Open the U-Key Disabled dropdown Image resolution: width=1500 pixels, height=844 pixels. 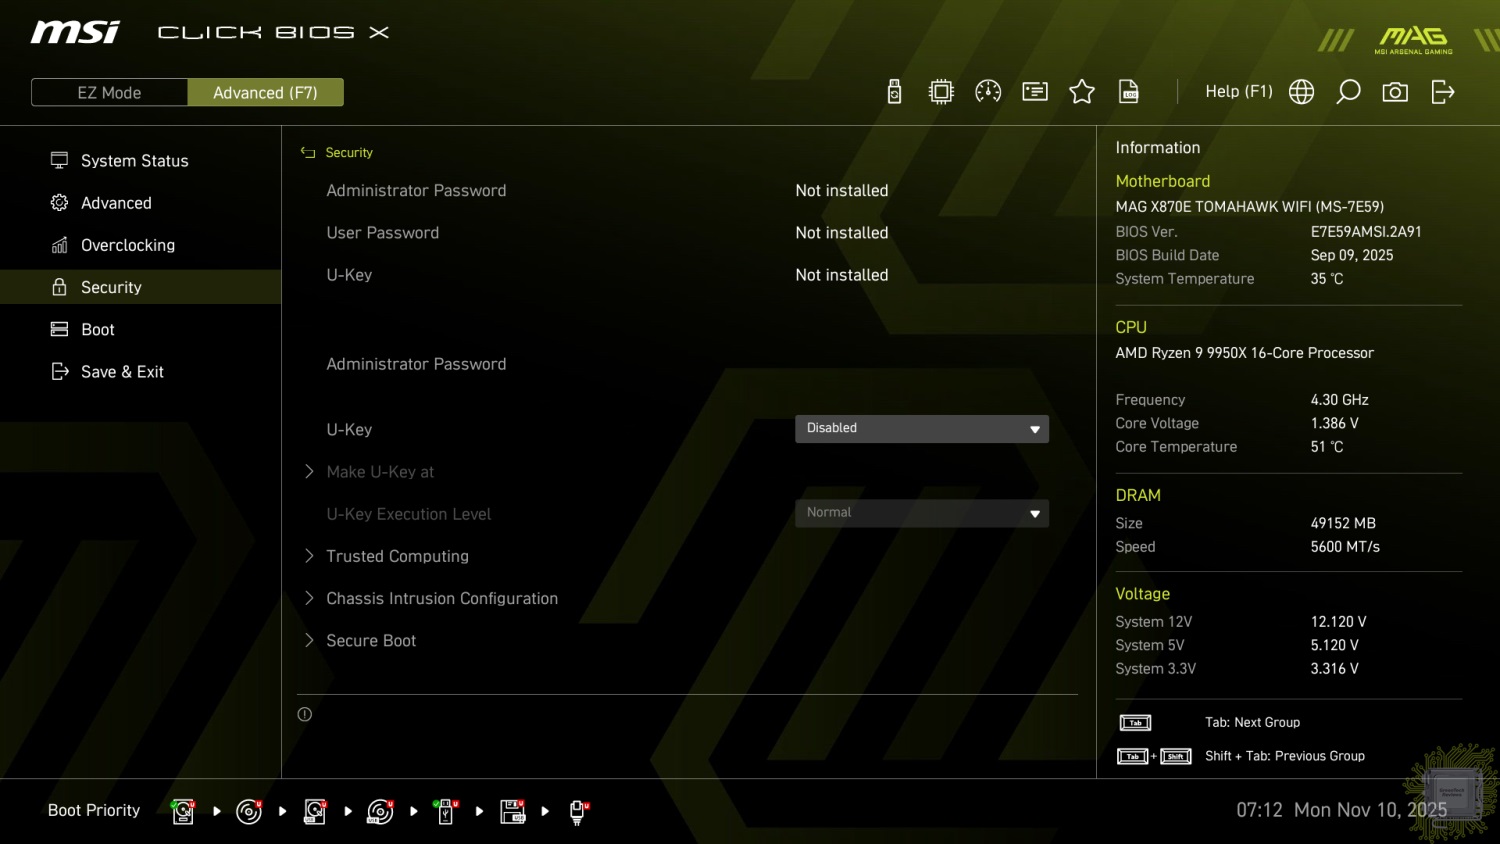[x=921, y=428]
